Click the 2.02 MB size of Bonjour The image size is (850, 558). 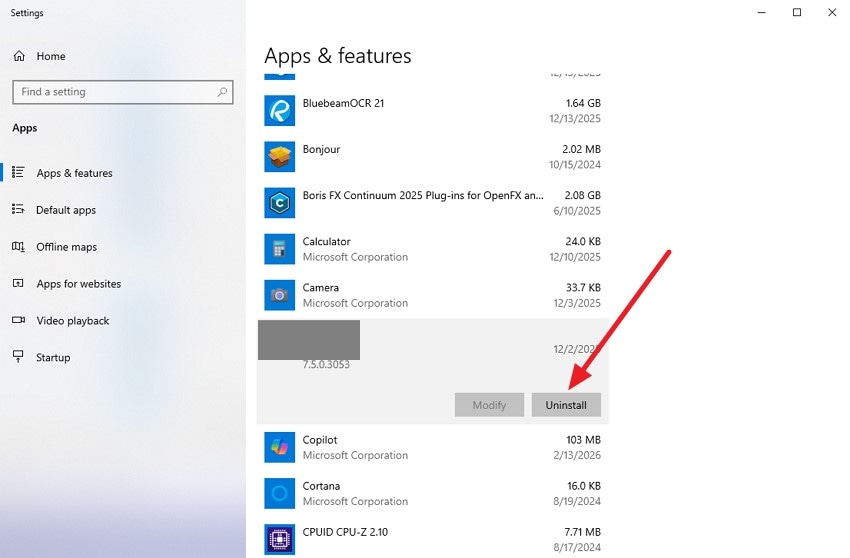(x=582, y=149)
